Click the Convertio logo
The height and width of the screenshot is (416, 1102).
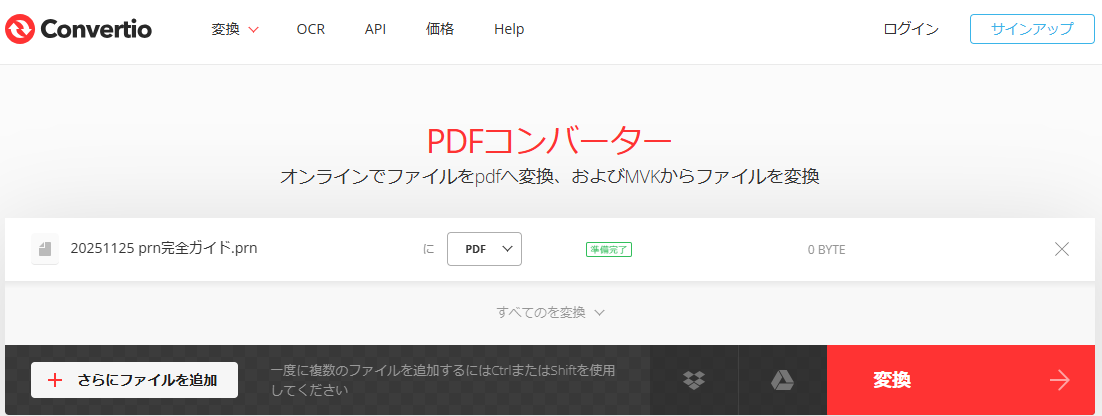coord(78,30)
